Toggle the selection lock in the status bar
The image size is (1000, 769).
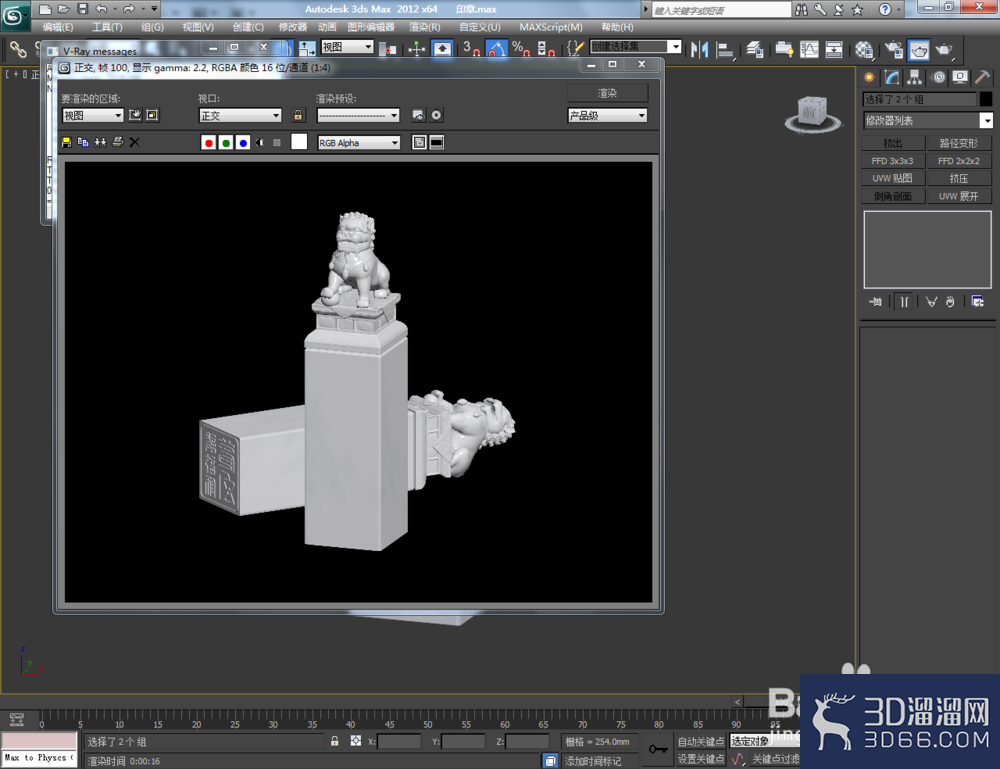[x=334, y=741]
